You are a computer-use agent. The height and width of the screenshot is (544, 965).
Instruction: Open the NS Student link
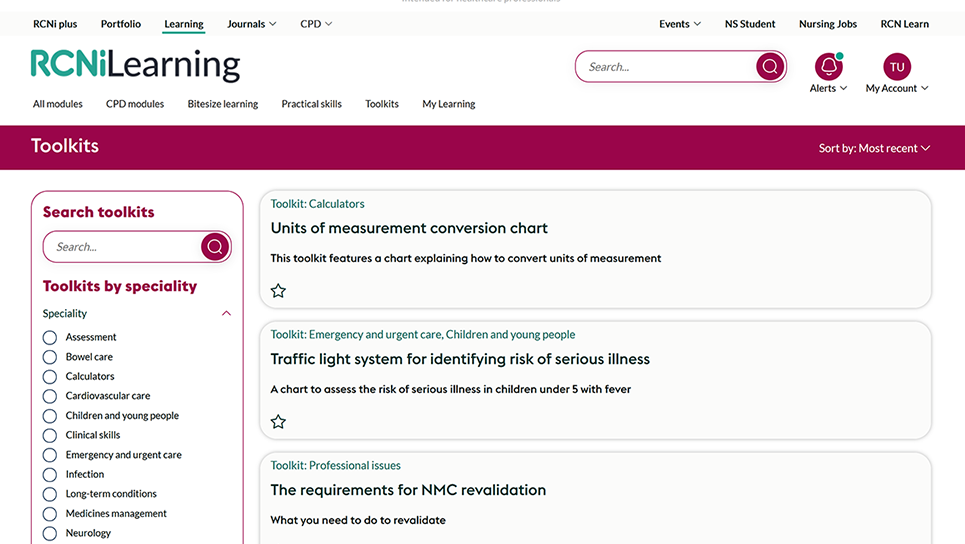[750, 24]
